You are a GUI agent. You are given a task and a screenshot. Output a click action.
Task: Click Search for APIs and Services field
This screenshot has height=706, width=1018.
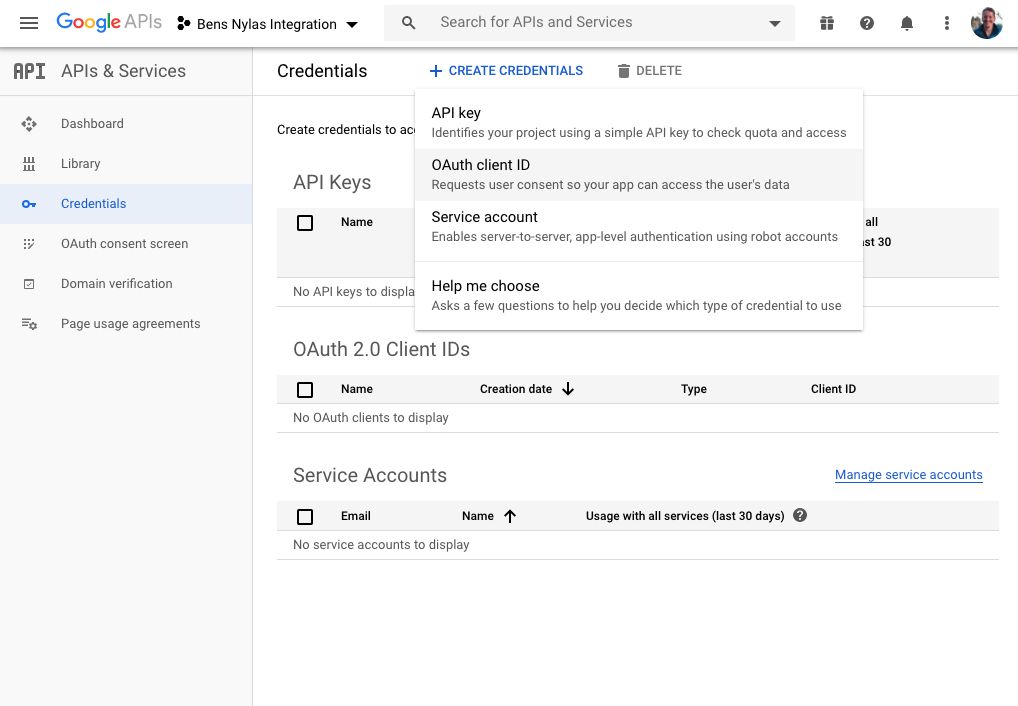tap(588, 23)
